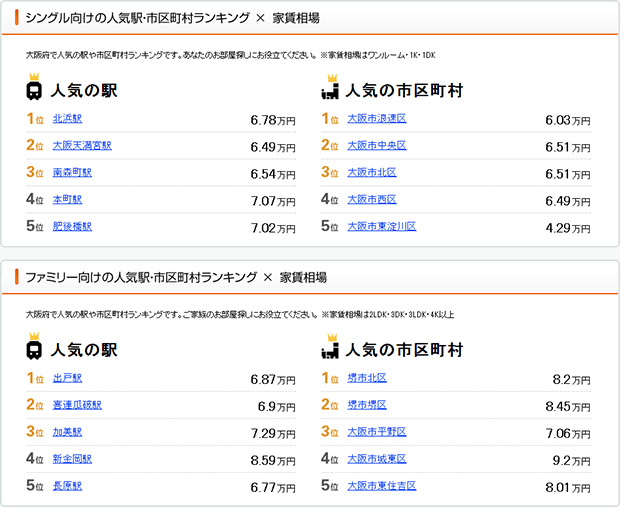Select the 大阪市西区 link
Image resolution: width=620 pixels, height=507 pixels.
point(372,199)
